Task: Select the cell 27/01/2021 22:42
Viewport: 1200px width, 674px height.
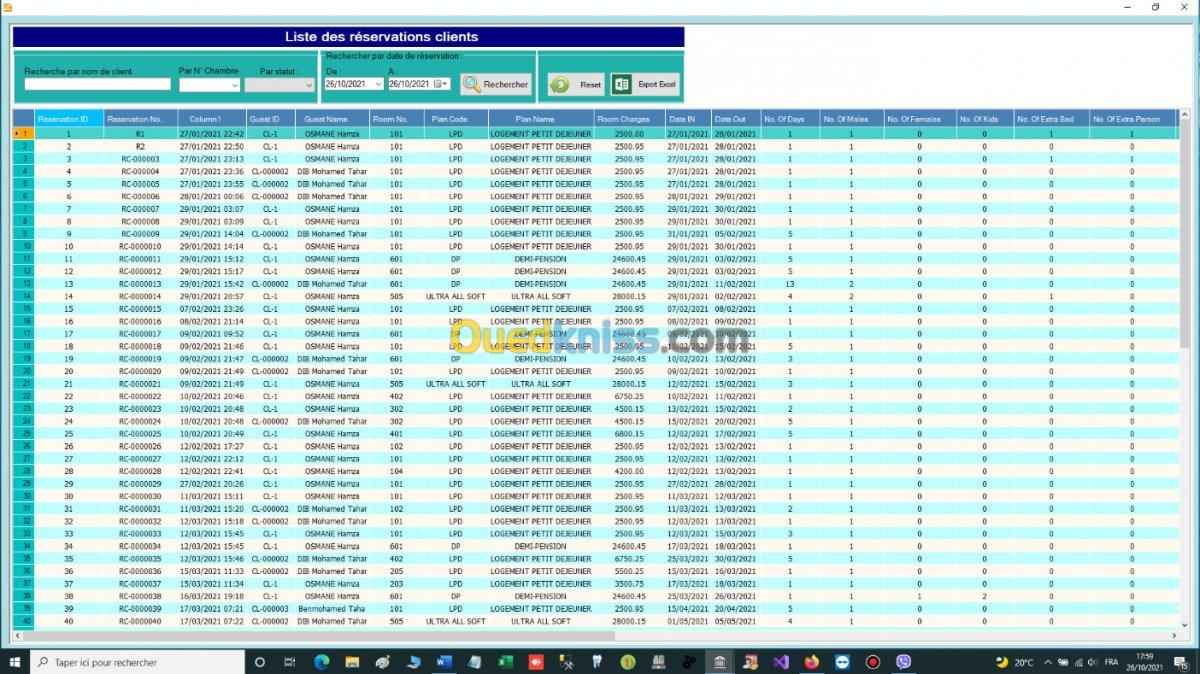Action: pos(212,134)
